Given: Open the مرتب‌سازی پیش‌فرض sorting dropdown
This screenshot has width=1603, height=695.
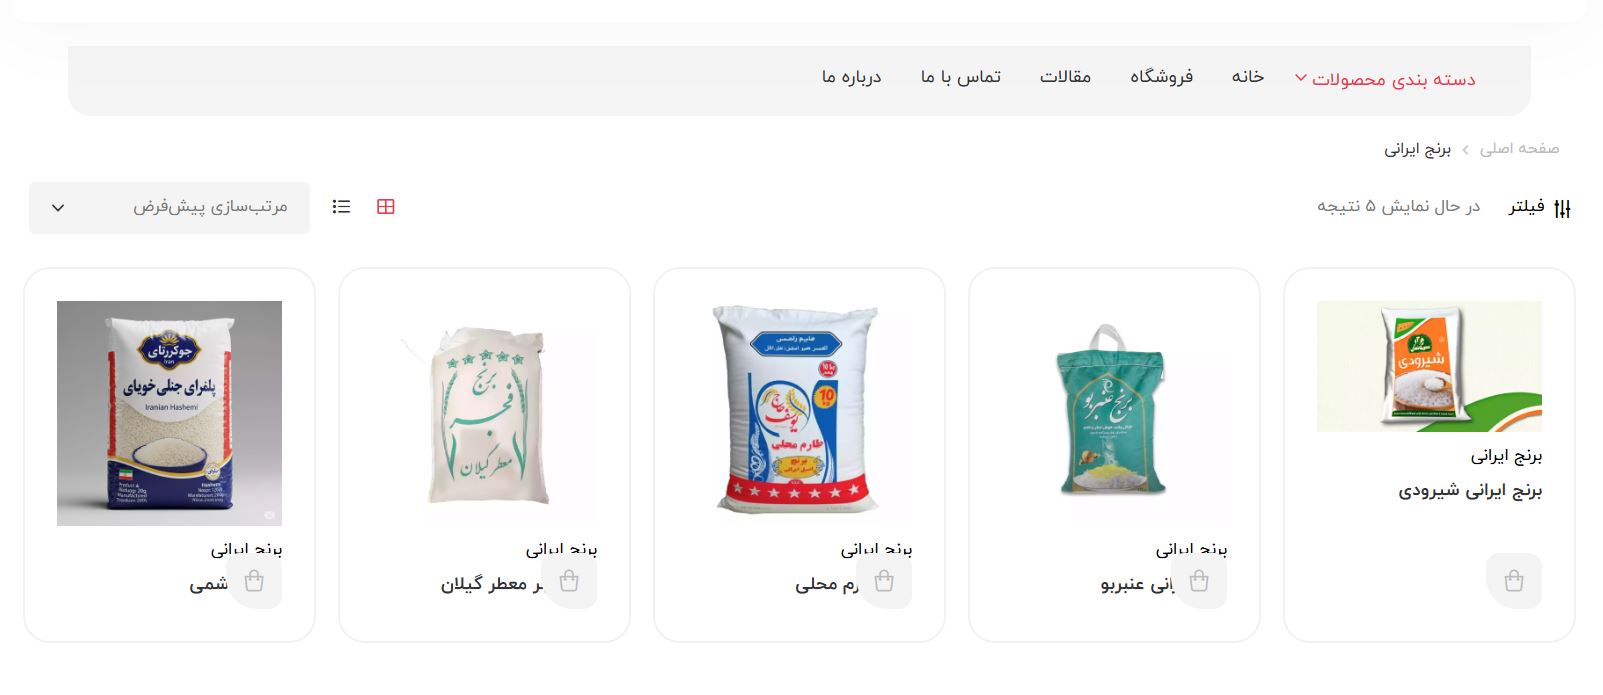Looking at the screenshot, I should 169,208.
